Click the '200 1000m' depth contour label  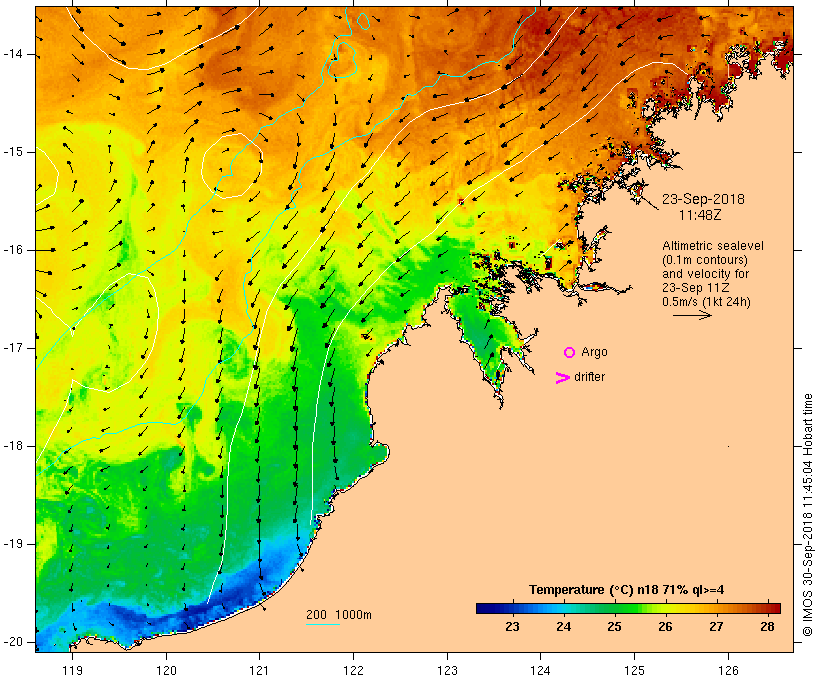(339, 615)
